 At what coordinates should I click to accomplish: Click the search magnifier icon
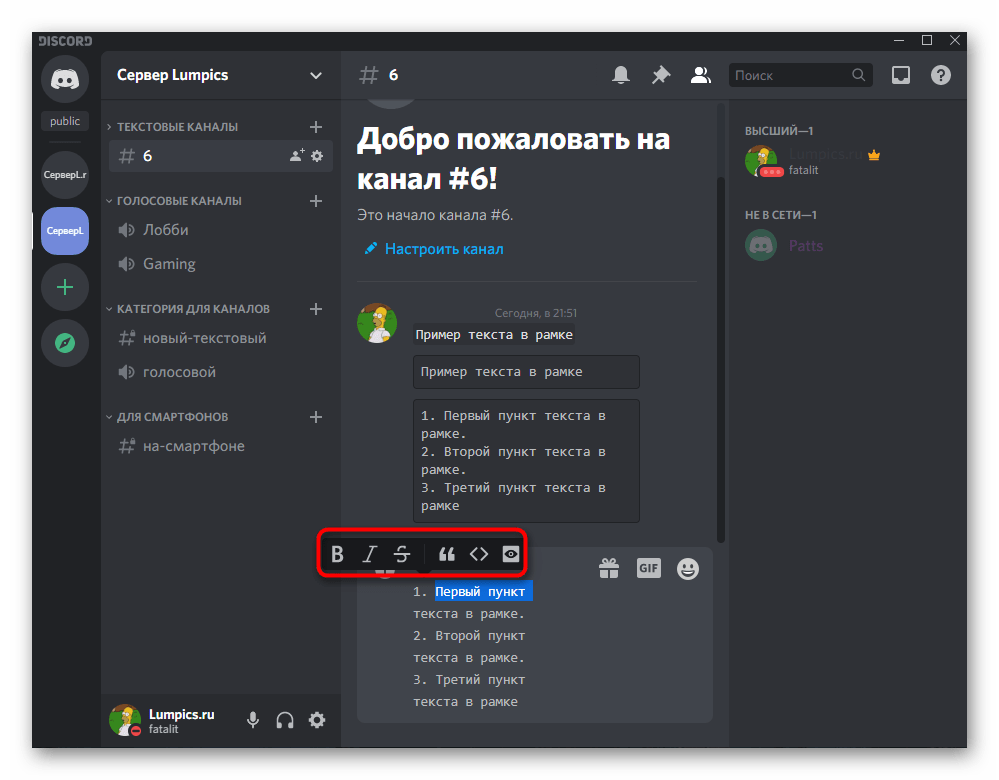pyautogui.click(x=858, y=75)
